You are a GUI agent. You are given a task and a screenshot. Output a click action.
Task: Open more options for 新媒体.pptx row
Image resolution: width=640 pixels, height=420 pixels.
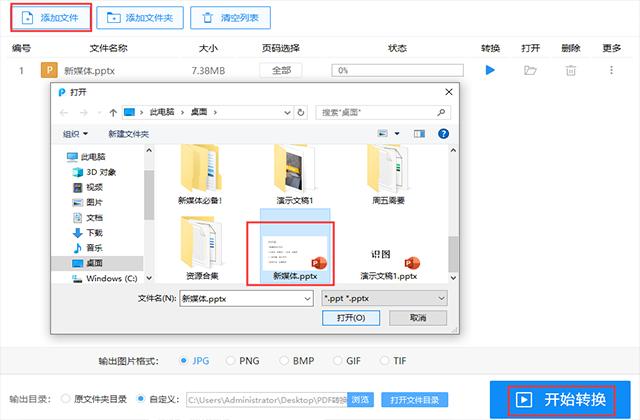611,70
